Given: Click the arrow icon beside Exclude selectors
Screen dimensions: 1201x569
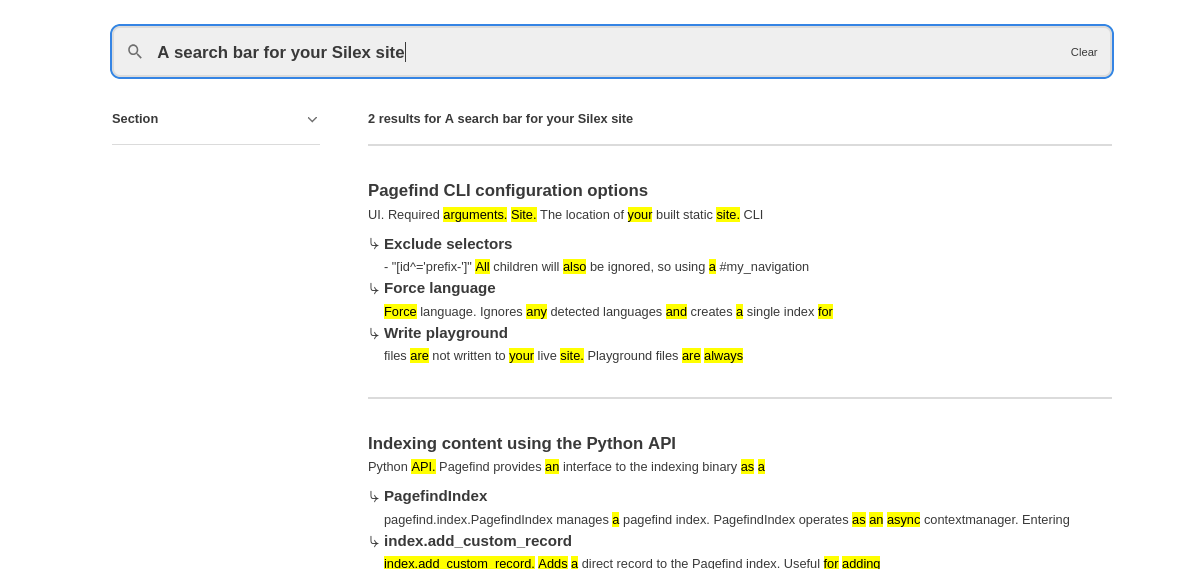Looking at the screenshot, I should 374,244.
